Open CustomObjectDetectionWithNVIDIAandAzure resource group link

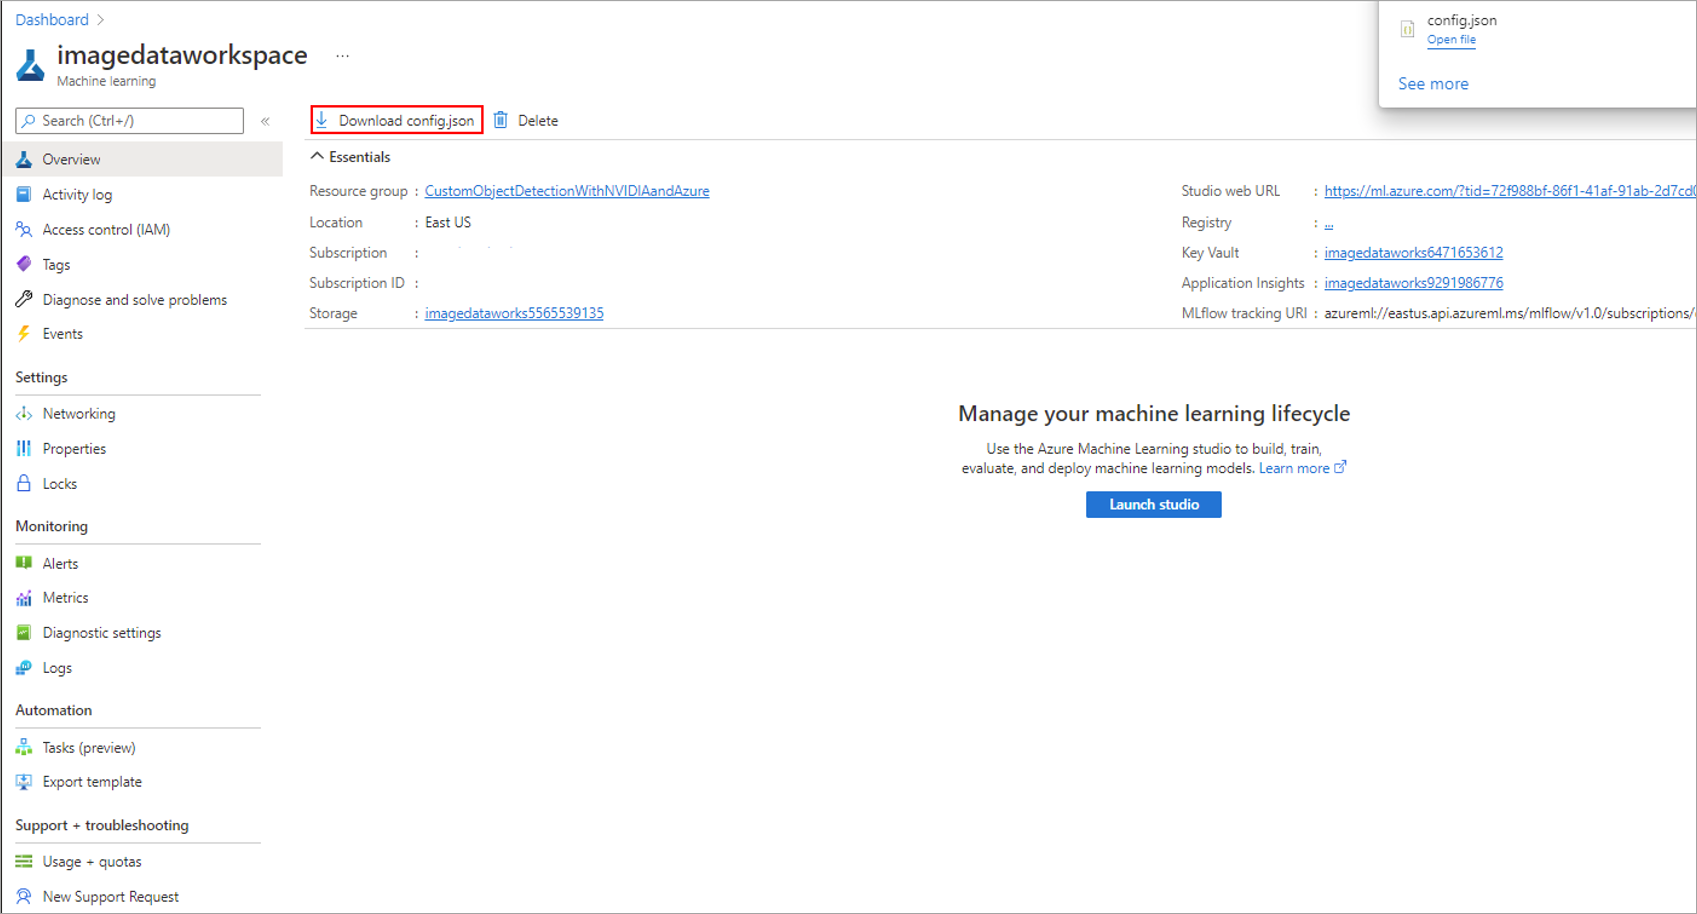(x=567, y=190)
